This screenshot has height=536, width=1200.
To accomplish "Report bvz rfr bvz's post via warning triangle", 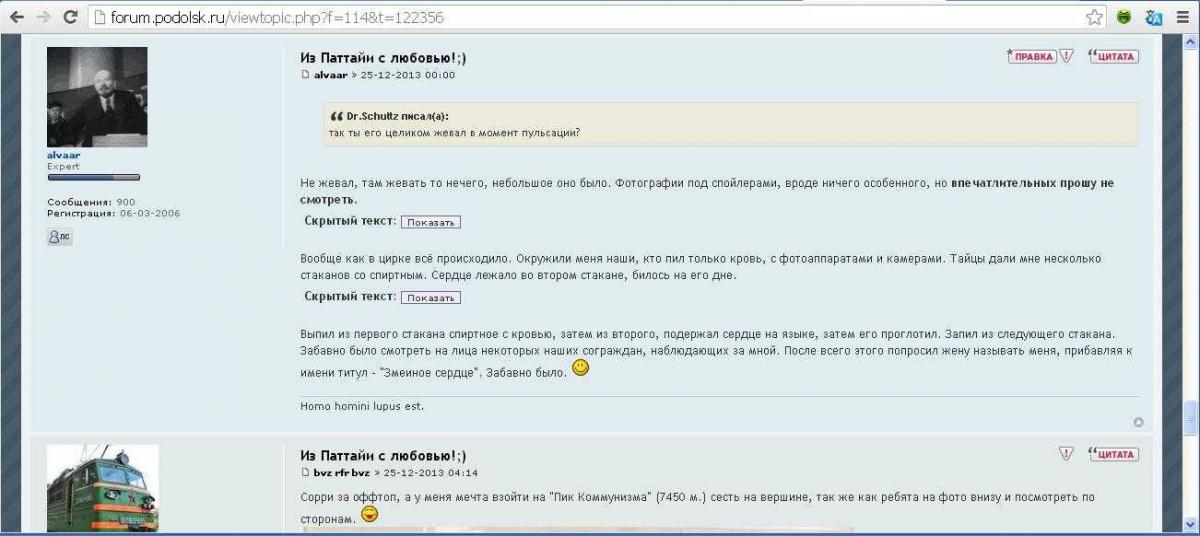I will coord(1066,454).
